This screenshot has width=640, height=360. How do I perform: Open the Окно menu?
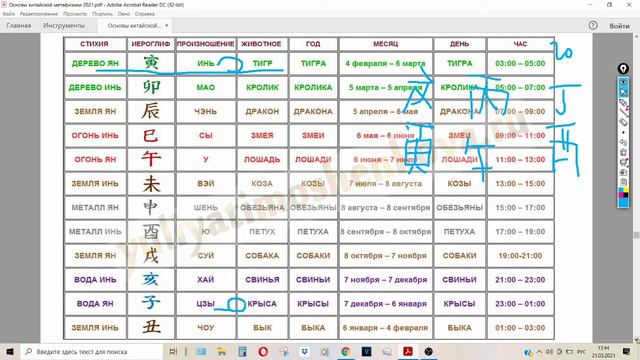[x=124, y=14]
